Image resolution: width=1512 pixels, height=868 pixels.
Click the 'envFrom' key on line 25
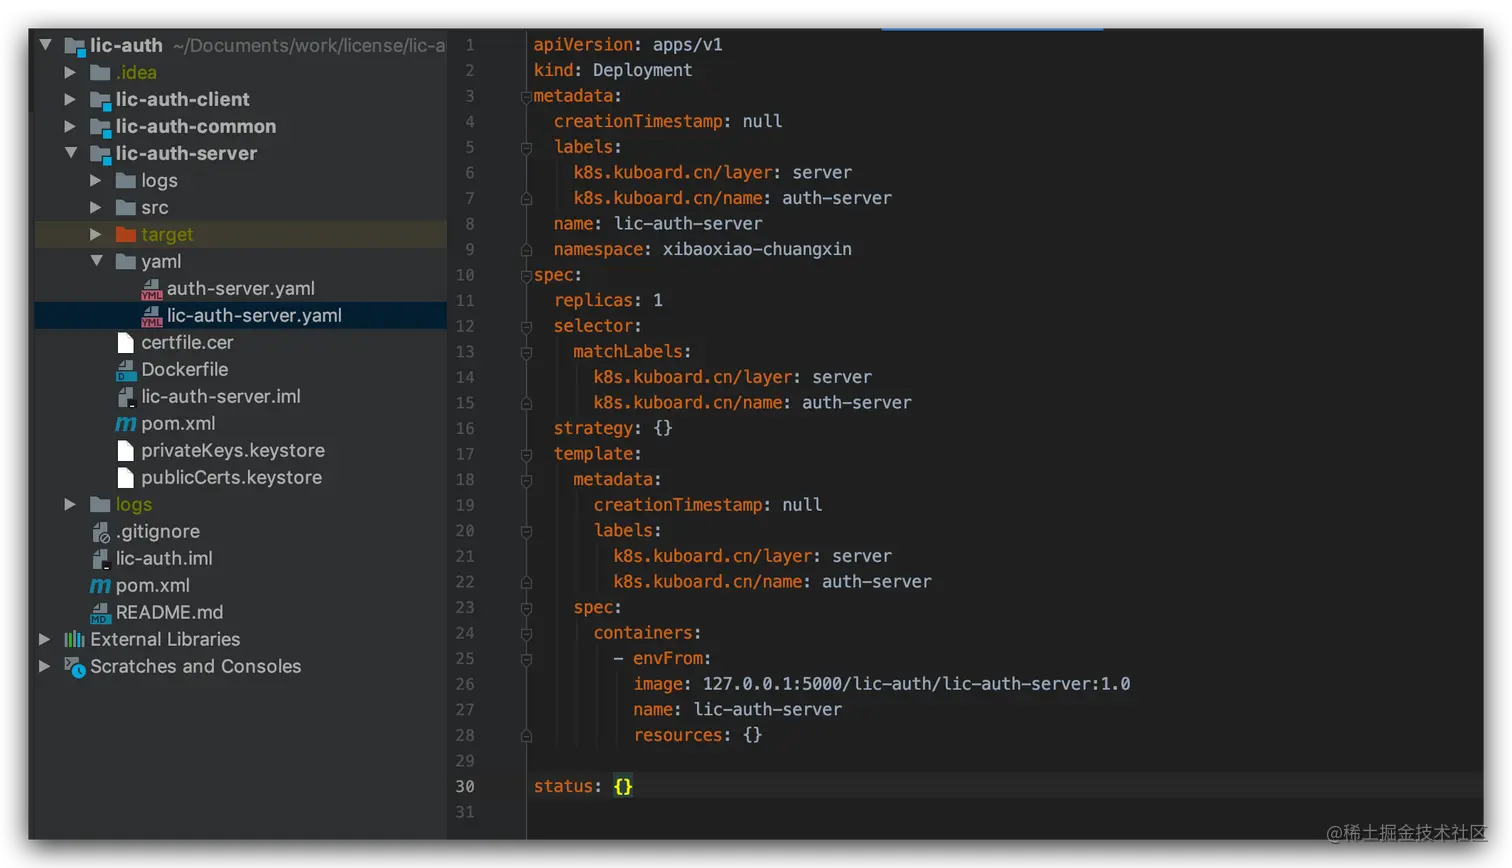(x=667, y=658)
